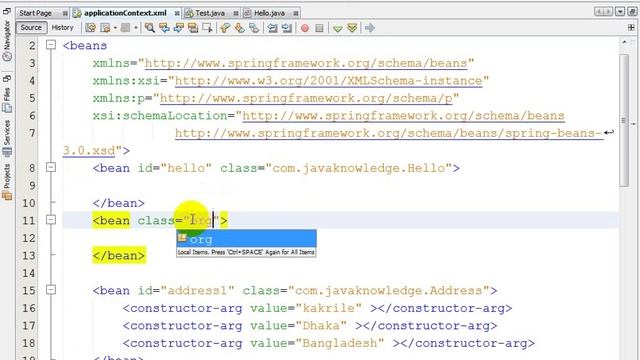Click Shift Line Left icon

point(272,28)
